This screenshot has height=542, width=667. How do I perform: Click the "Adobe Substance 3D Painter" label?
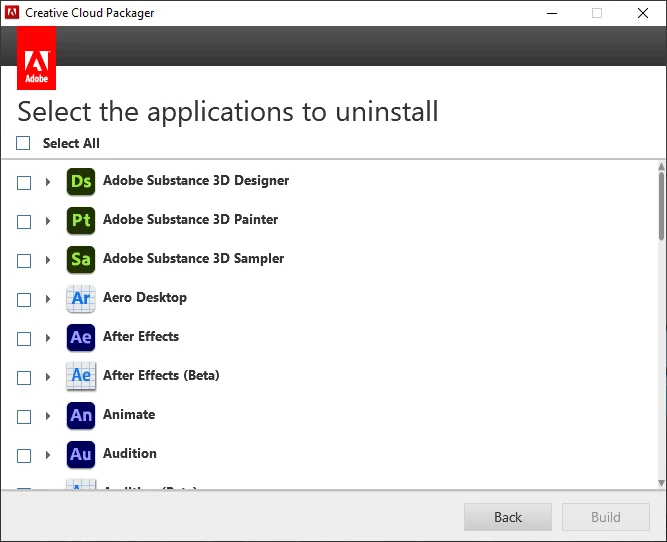point(191,220)
